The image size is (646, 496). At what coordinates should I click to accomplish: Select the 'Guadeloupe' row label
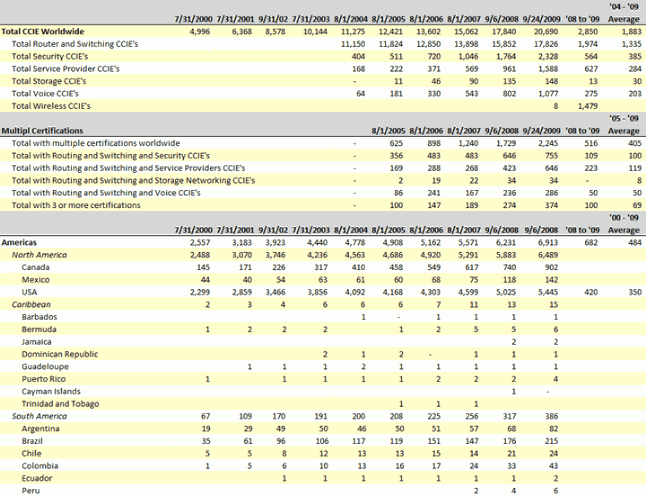click(x=45, y=366)
